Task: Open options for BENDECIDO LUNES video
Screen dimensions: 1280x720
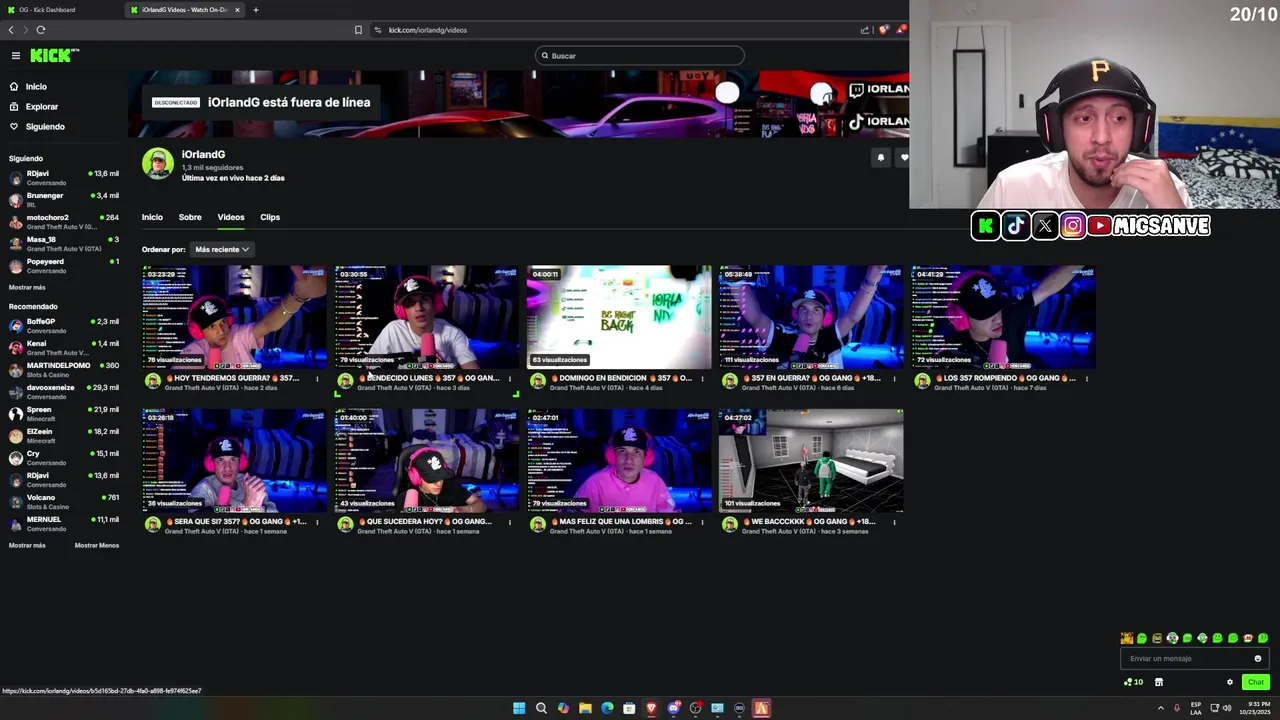Action: (x=509, y=379)
